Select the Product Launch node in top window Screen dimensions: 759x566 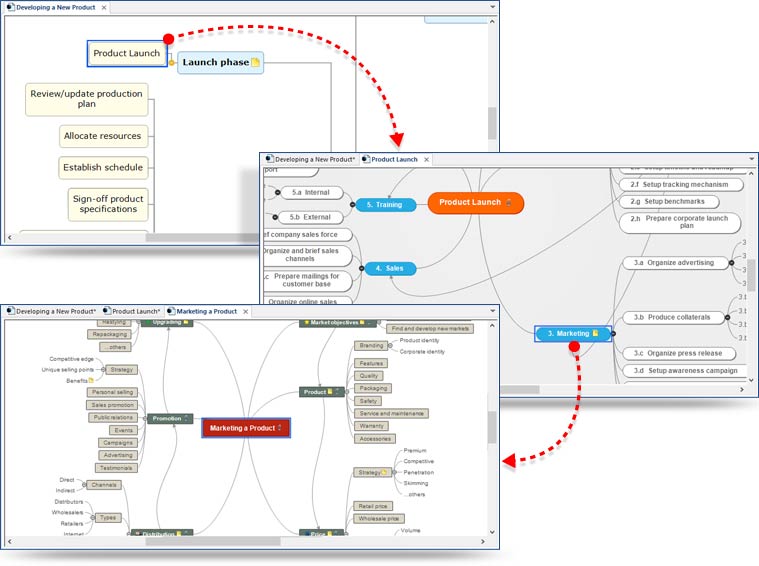127,53
